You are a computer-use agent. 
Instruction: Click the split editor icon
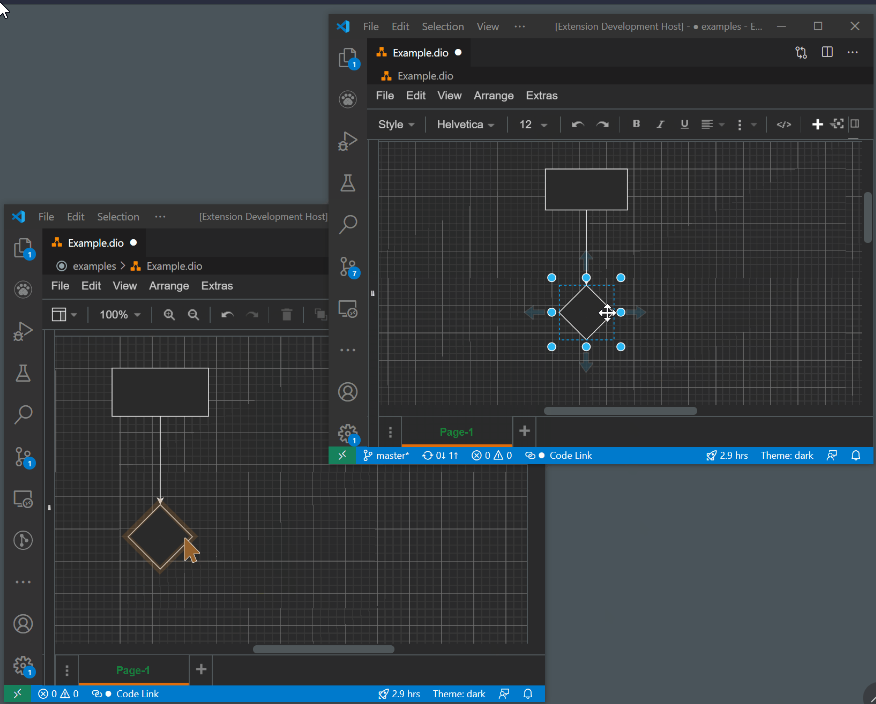(827, 52)
